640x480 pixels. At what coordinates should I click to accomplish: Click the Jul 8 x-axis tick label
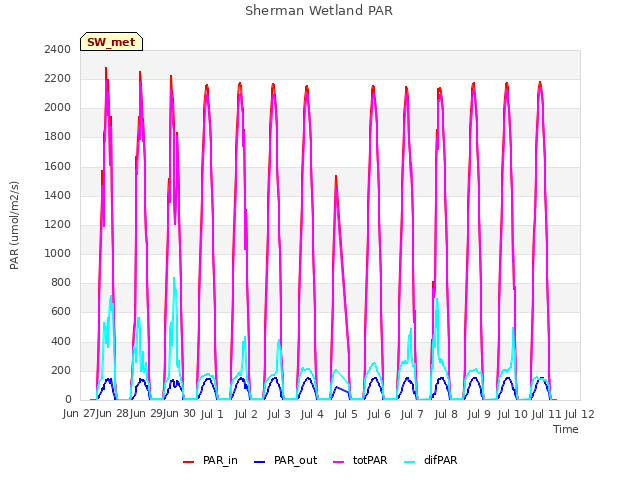pos(446,415)
